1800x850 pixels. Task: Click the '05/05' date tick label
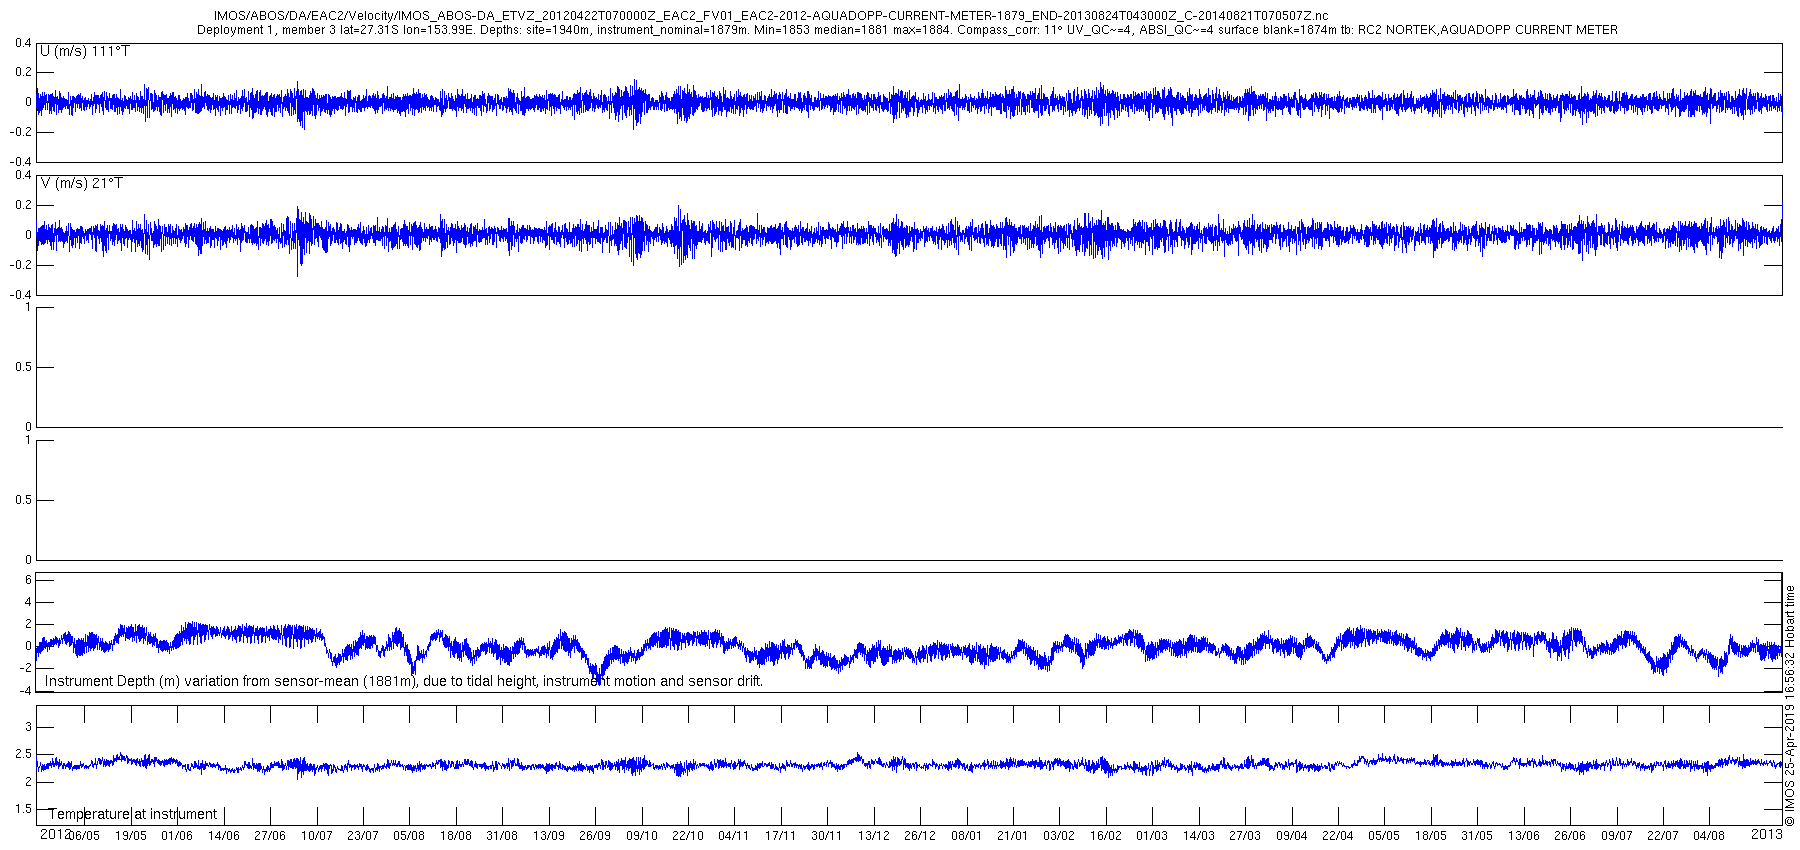(x=1384, y=836)
